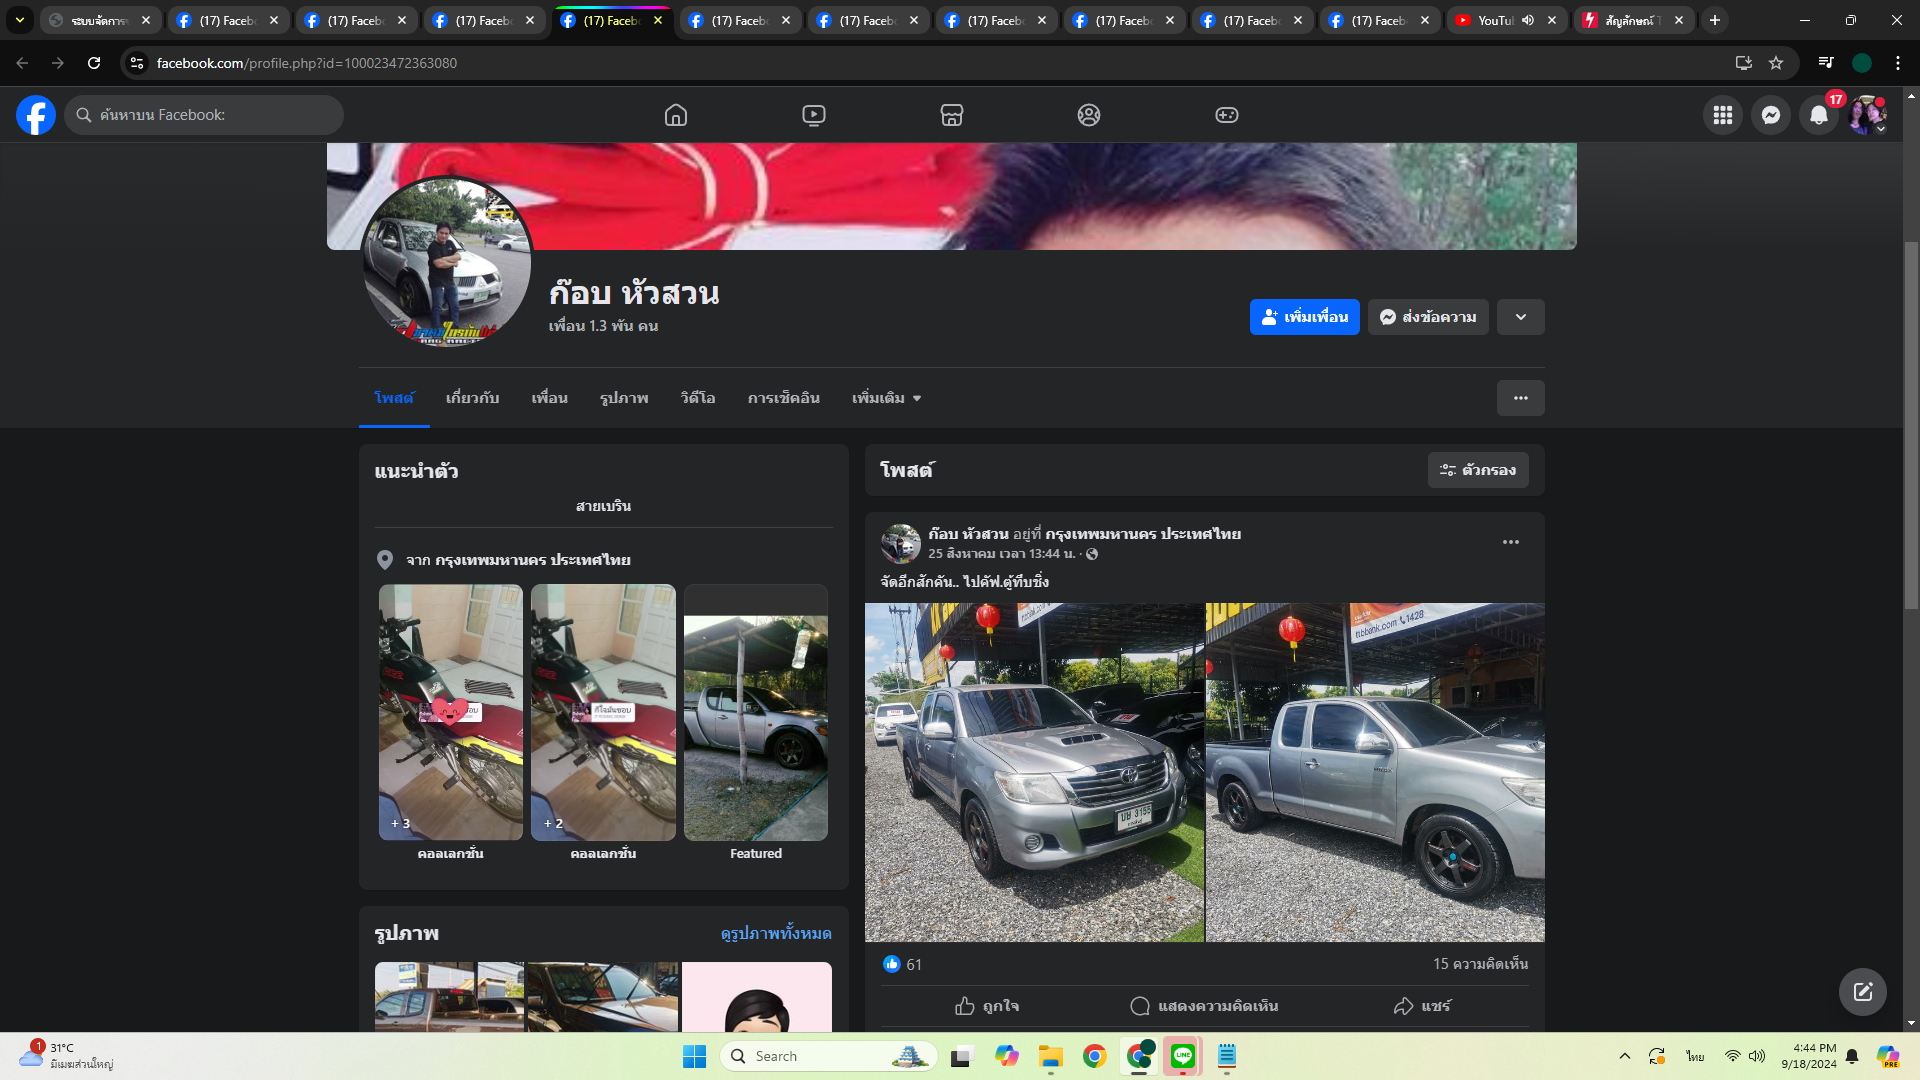This screenshot has width=1920, height=1080.
Task: Open notifications bell with 17 badge
Action: point(1819,115)
